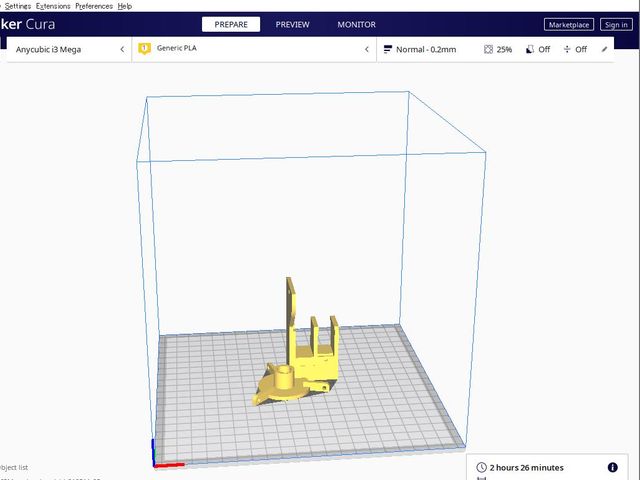
Task: Switch to the PREVIEW stage tab
Action: pos(293,24)
